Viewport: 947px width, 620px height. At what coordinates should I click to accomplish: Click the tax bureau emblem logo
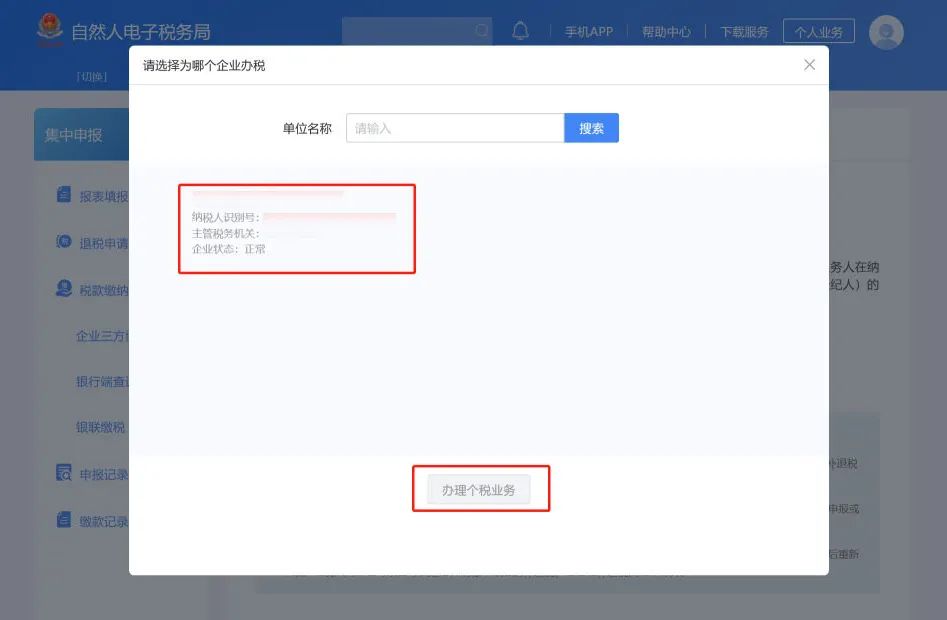50,29
